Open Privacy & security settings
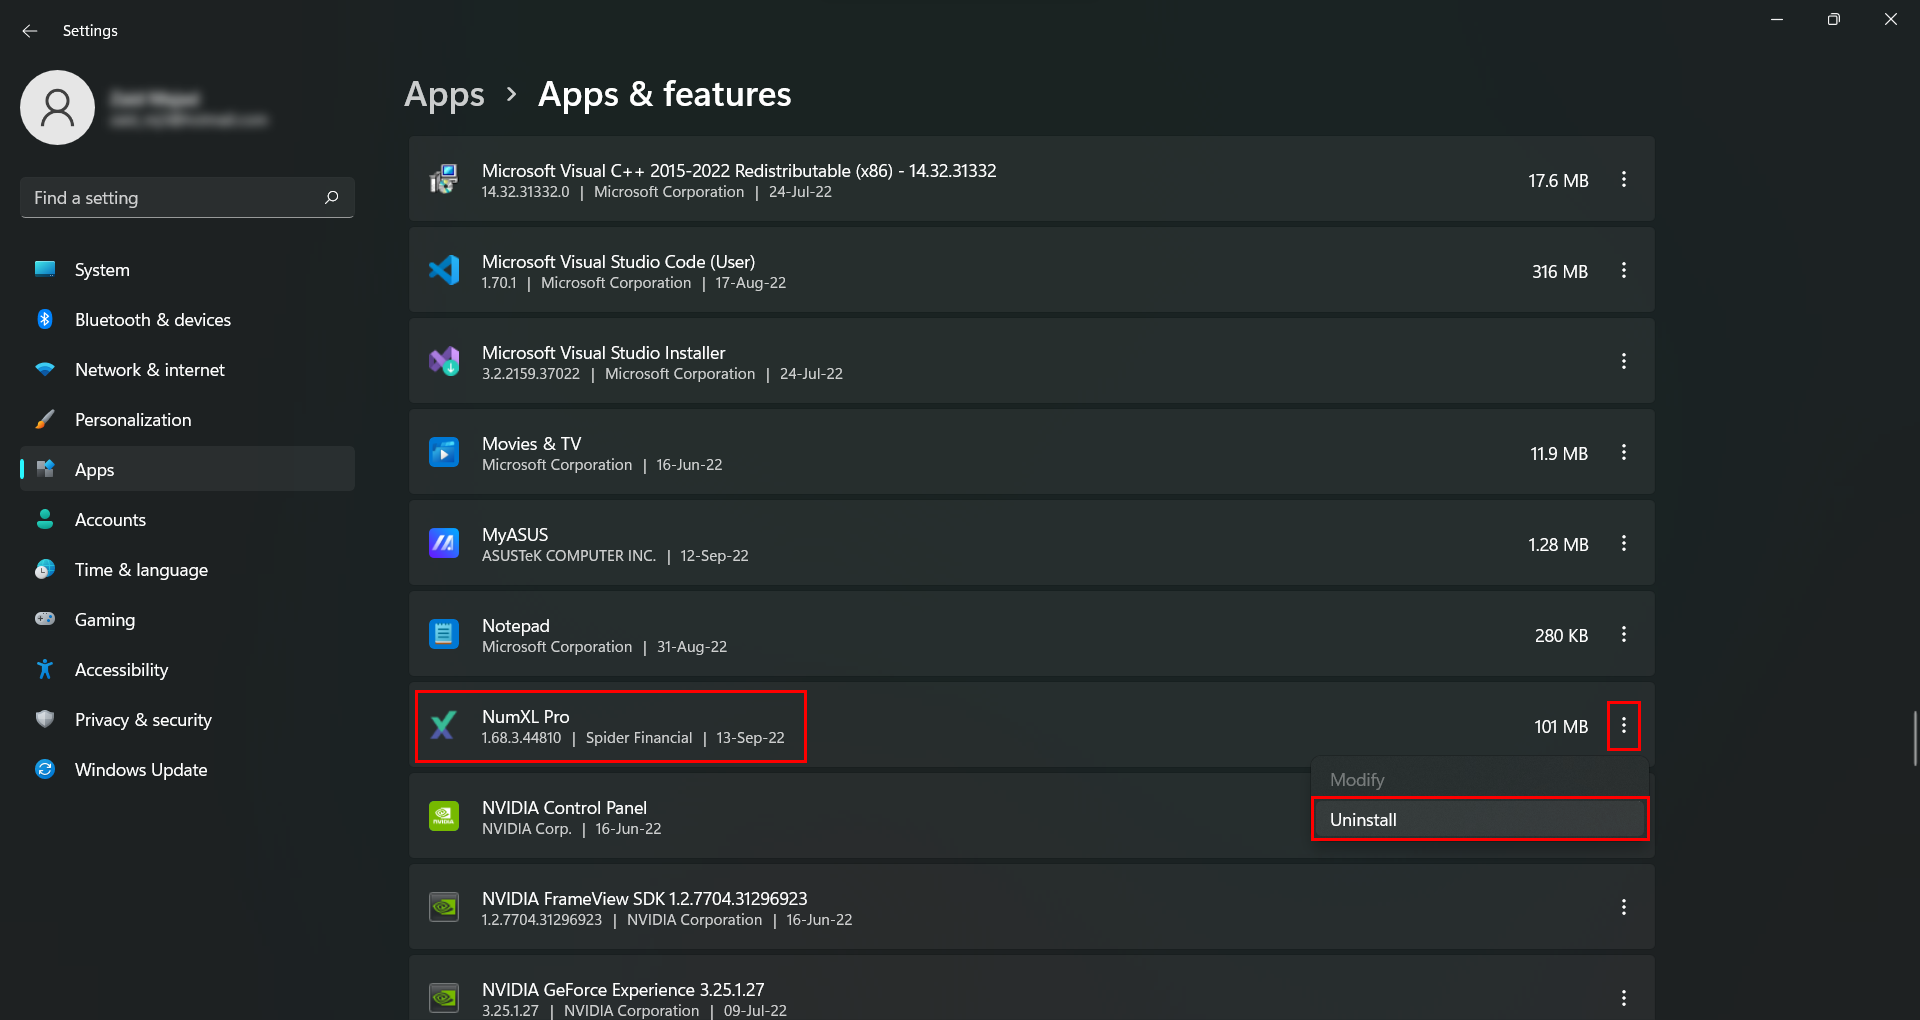1920x1020 pixels. pyautogui.click(x=187, y=719)
